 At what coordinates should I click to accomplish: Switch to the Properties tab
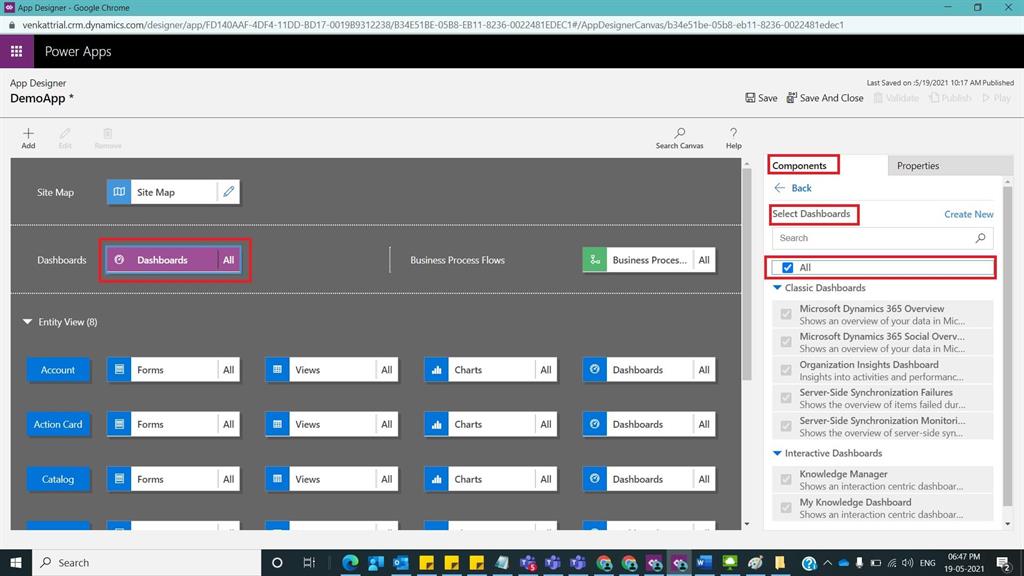tap(918, 165)
